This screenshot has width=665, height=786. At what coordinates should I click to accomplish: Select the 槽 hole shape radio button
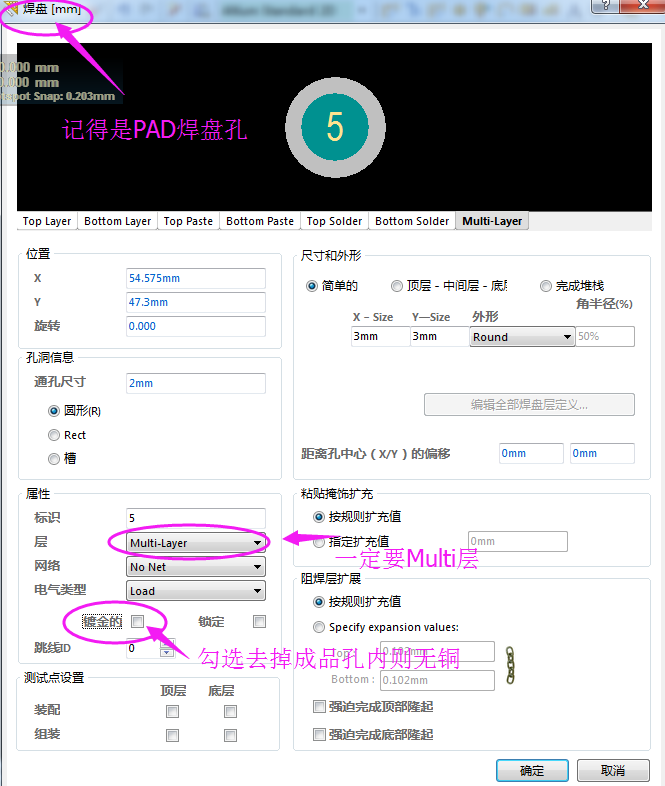pos(54,459)
